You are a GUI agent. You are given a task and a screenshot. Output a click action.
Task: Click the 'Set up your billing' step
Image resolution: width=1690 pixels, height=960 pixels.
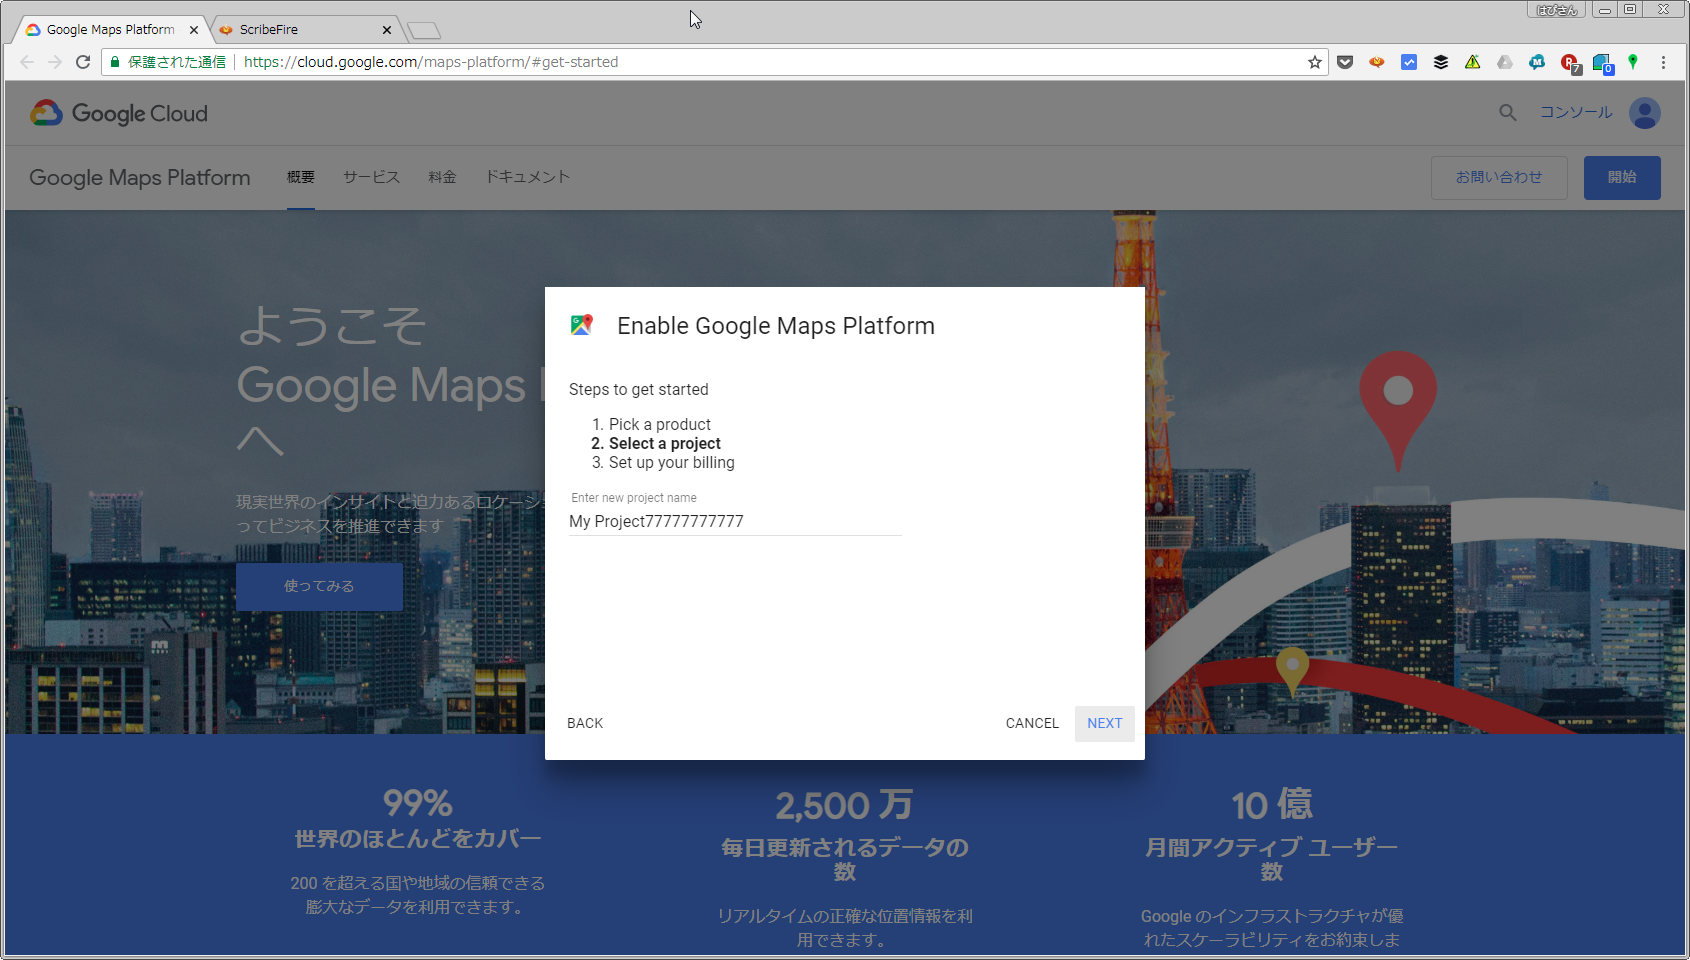pyautogui.click(x=672, y=463)
